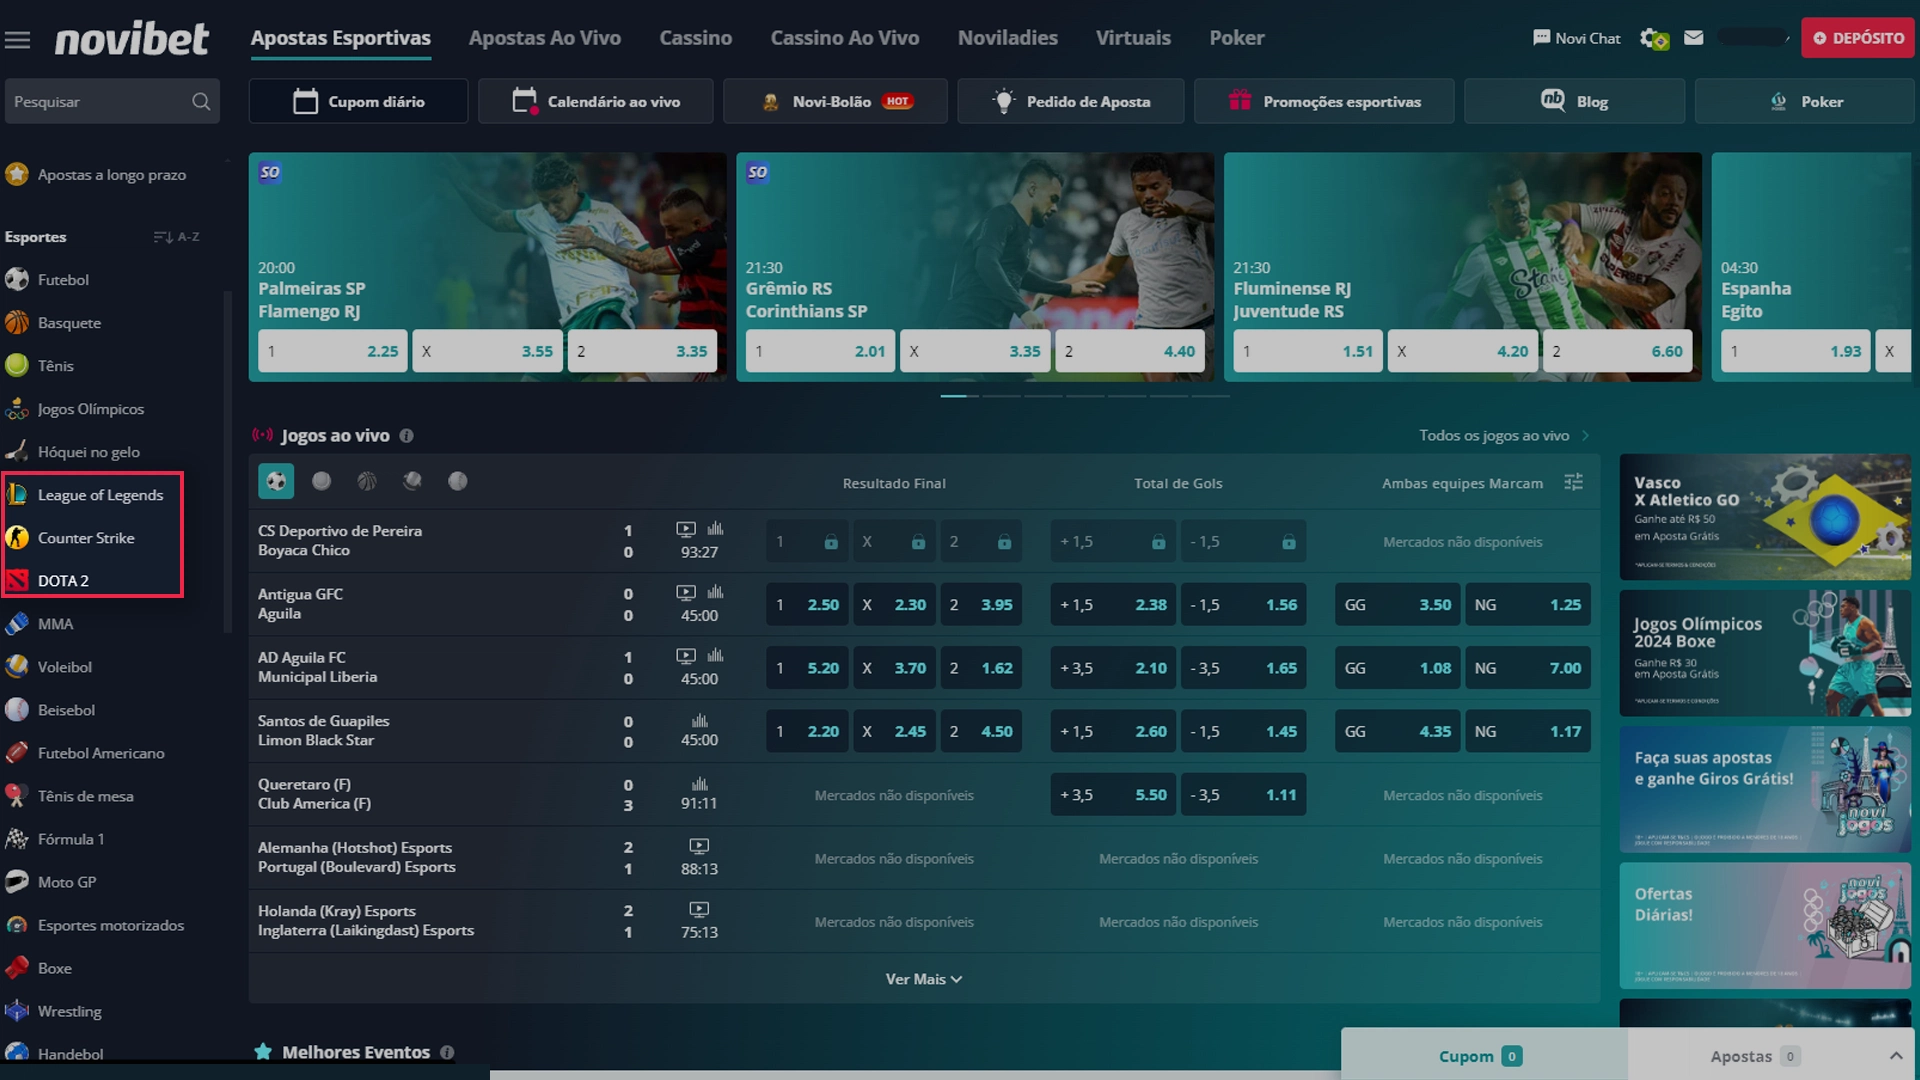Image resolution: width=1920 pixels, height=1080 pixels.
Task: Select Antigua GFC home win odds 2.50
Action: tap(807, 605)
